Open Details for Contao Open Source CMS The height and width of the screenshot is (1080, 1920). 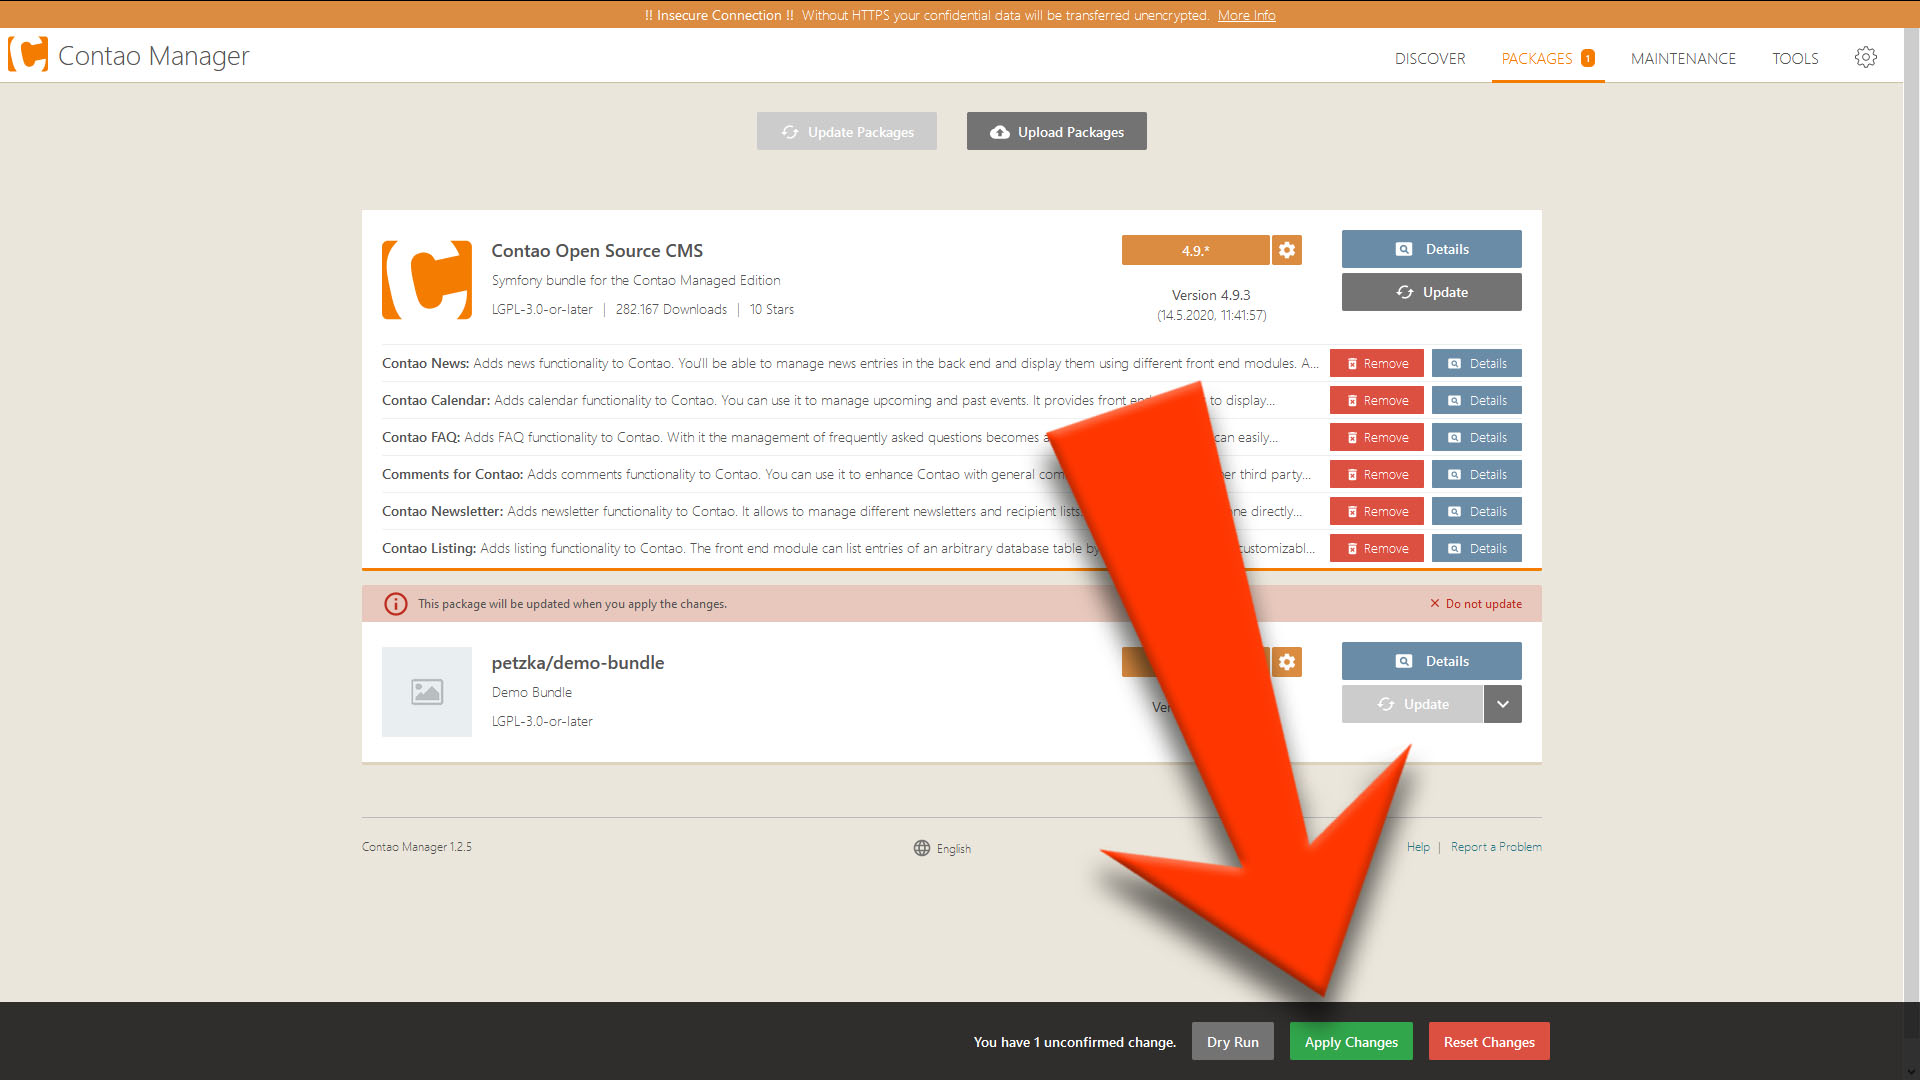pos(1432,249)
